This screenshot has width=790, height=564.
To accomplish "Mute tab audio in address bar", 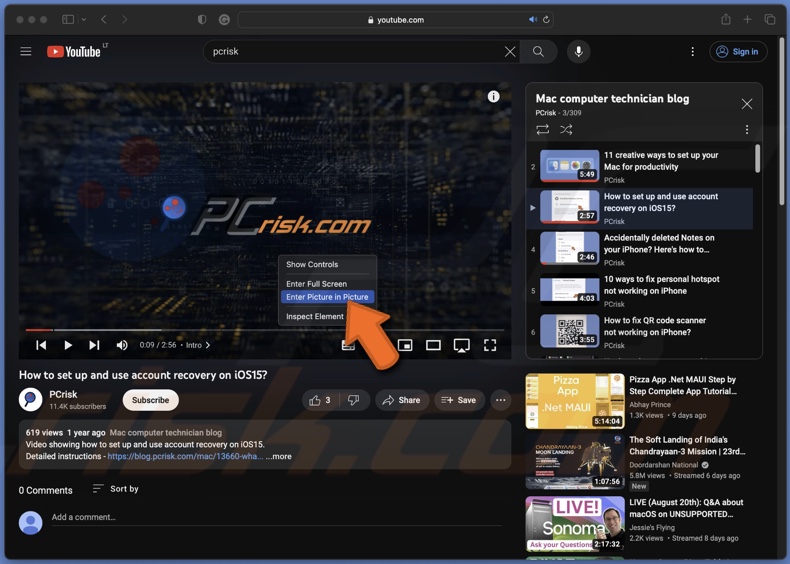I will click(x=533, y=20).
